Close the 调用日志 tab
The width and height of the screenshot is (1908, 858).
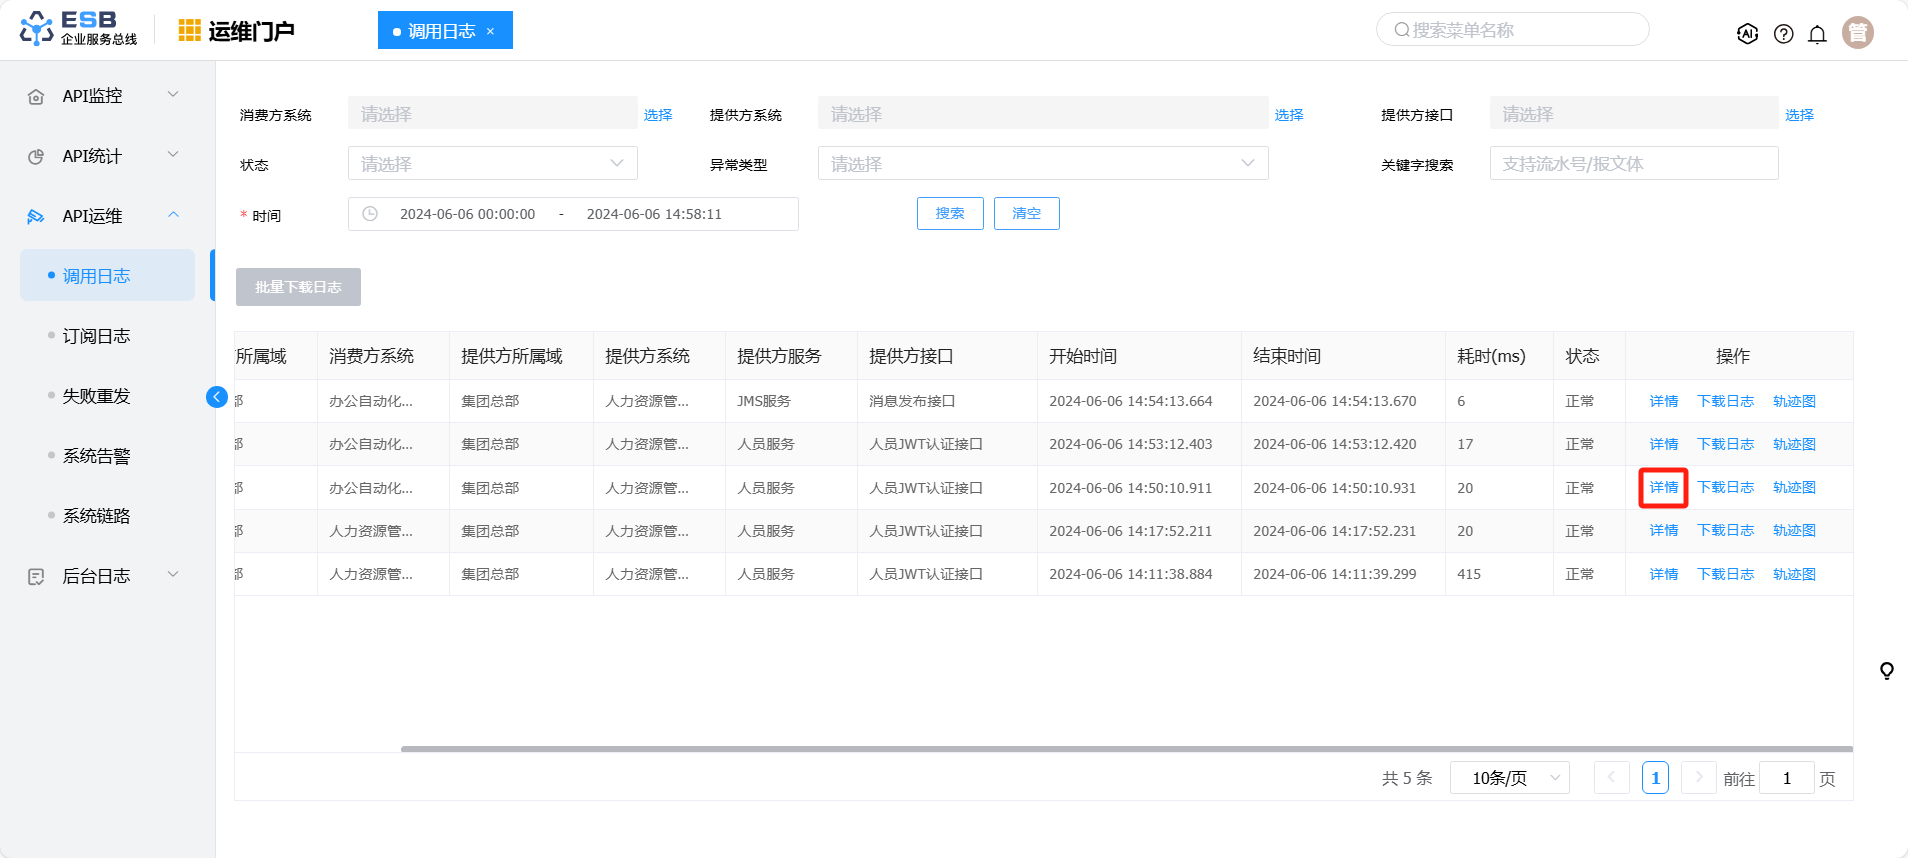(x=490, y=31)
